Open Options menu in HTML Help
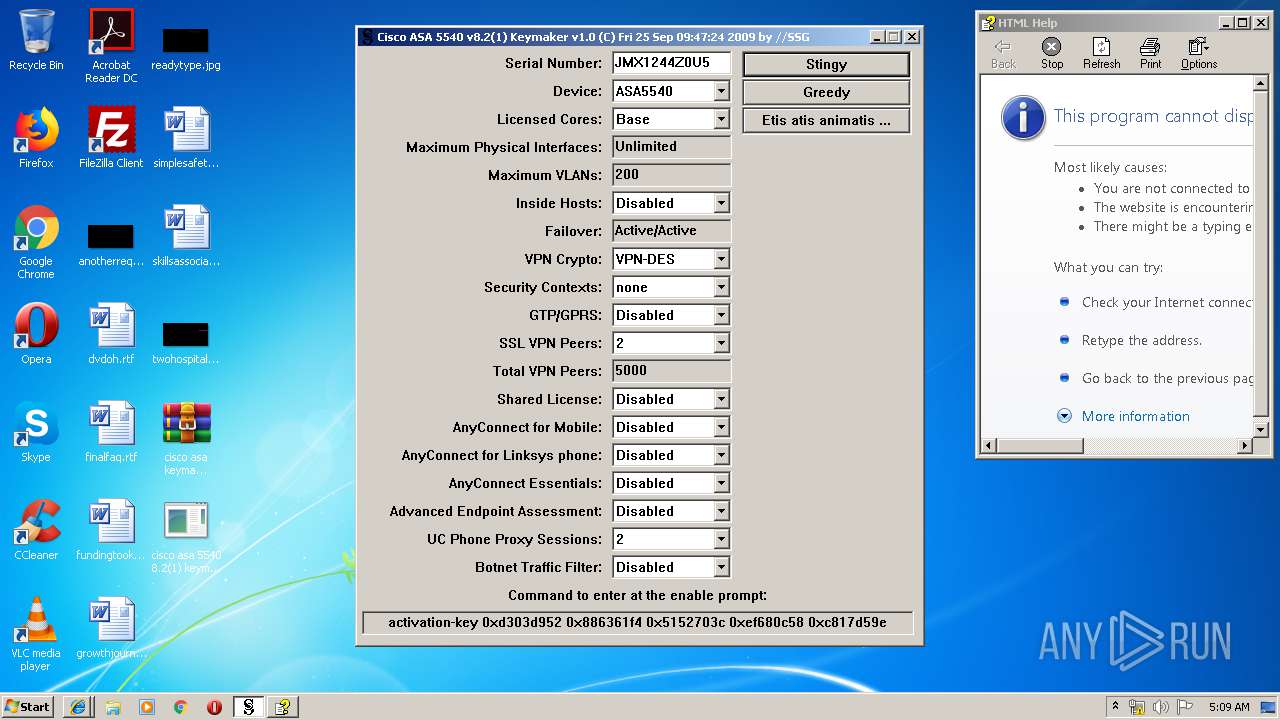The image size is (1280, 720). 1198,53
